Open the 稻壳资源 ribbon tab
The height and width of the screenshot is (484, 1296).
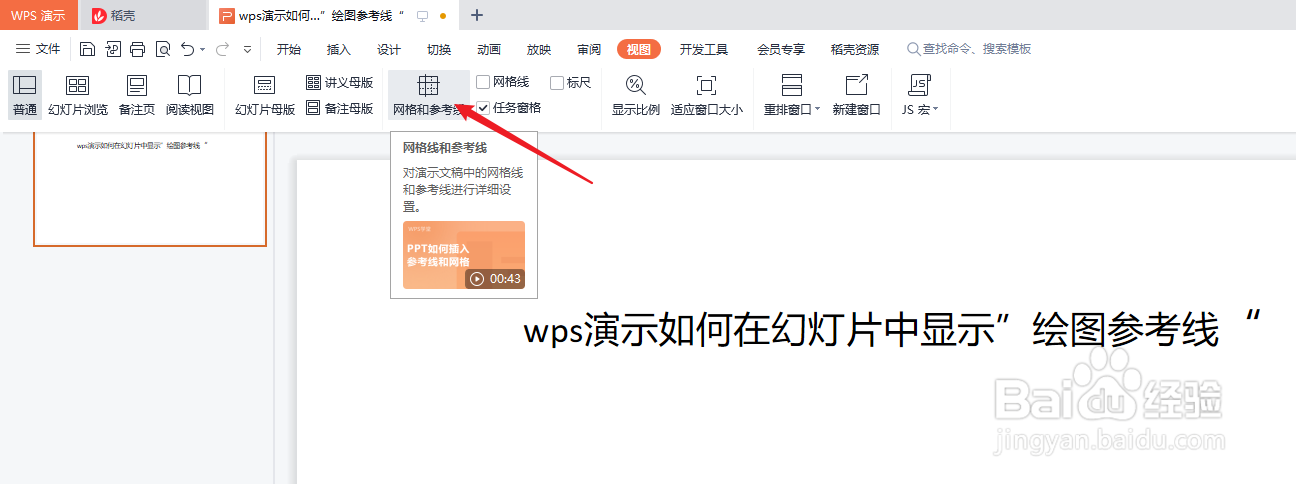point(855,49)
